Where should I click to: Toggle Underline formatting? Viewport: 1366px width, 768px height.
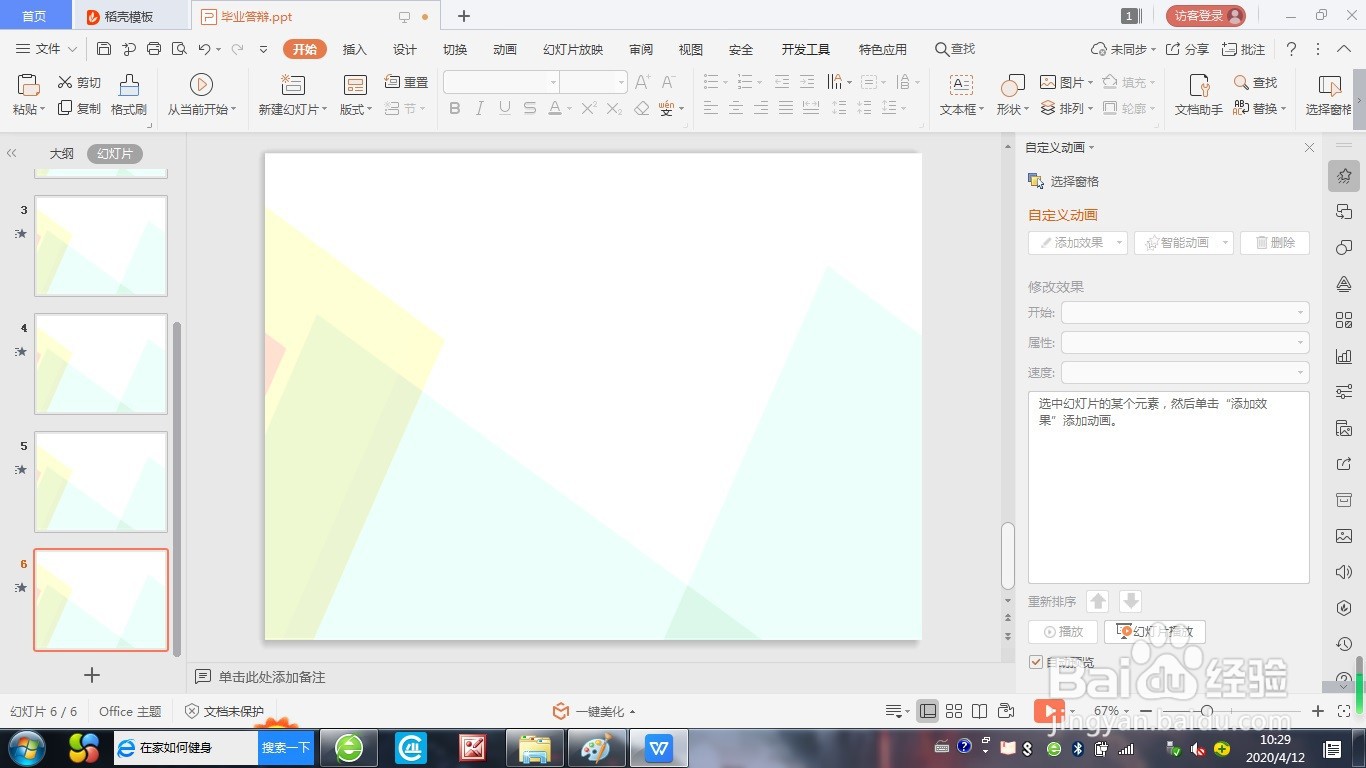click(x=505, y=108)
